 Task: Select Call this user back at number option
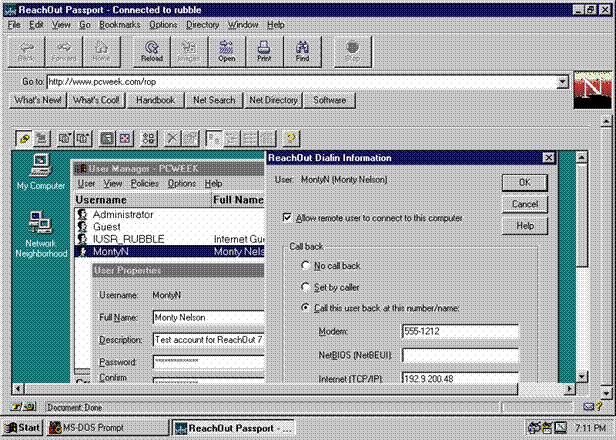[x=305, y=307]
